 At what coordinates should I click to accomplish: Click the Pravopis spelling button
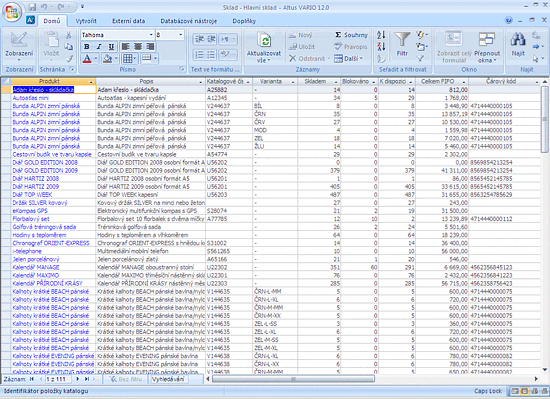351,47
